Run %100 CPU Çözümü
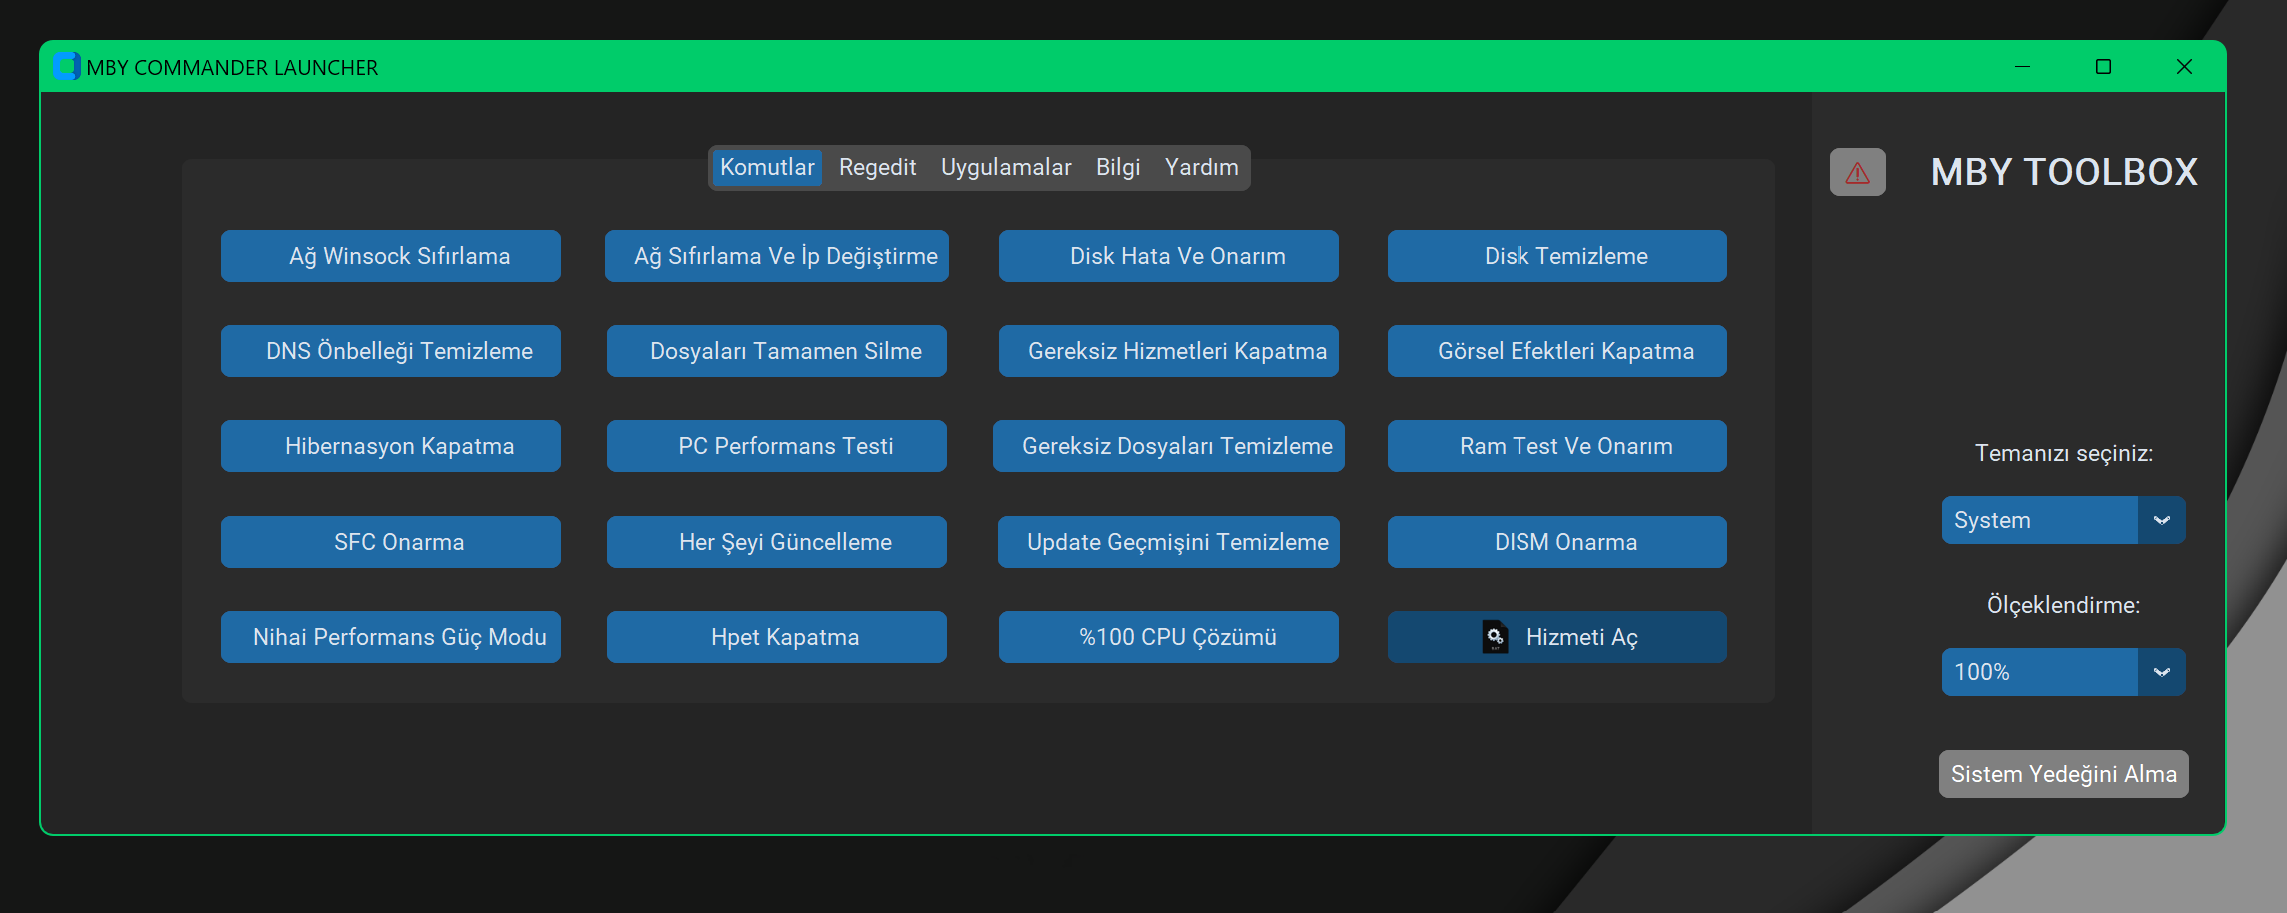Screen dimensions: 2287x913 click(1169, 637)
